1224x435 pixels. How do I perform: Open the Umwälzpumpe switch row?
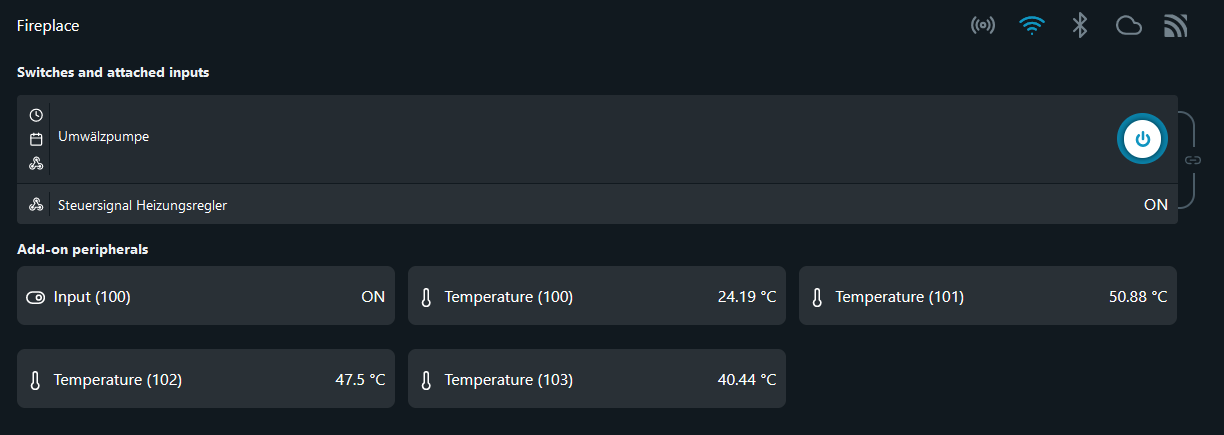pos(597,139)
